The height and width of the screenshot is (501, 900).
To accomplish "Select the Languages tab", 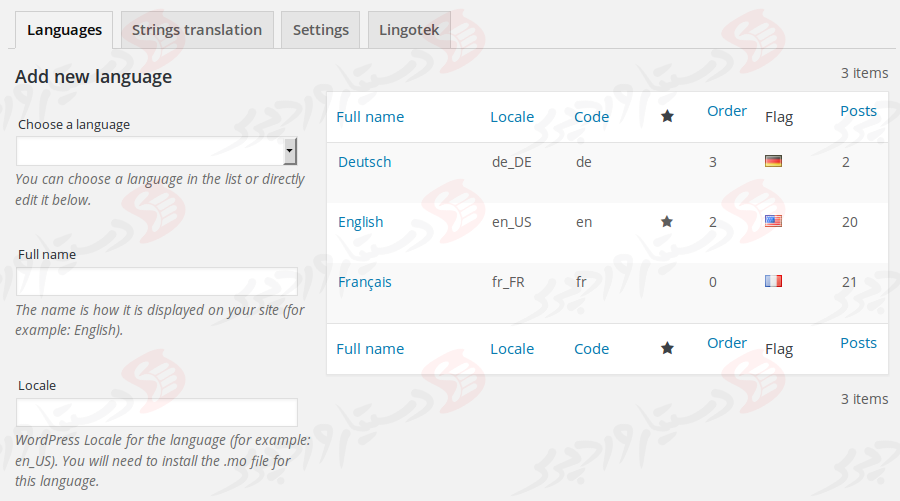I will click(64, 30).
